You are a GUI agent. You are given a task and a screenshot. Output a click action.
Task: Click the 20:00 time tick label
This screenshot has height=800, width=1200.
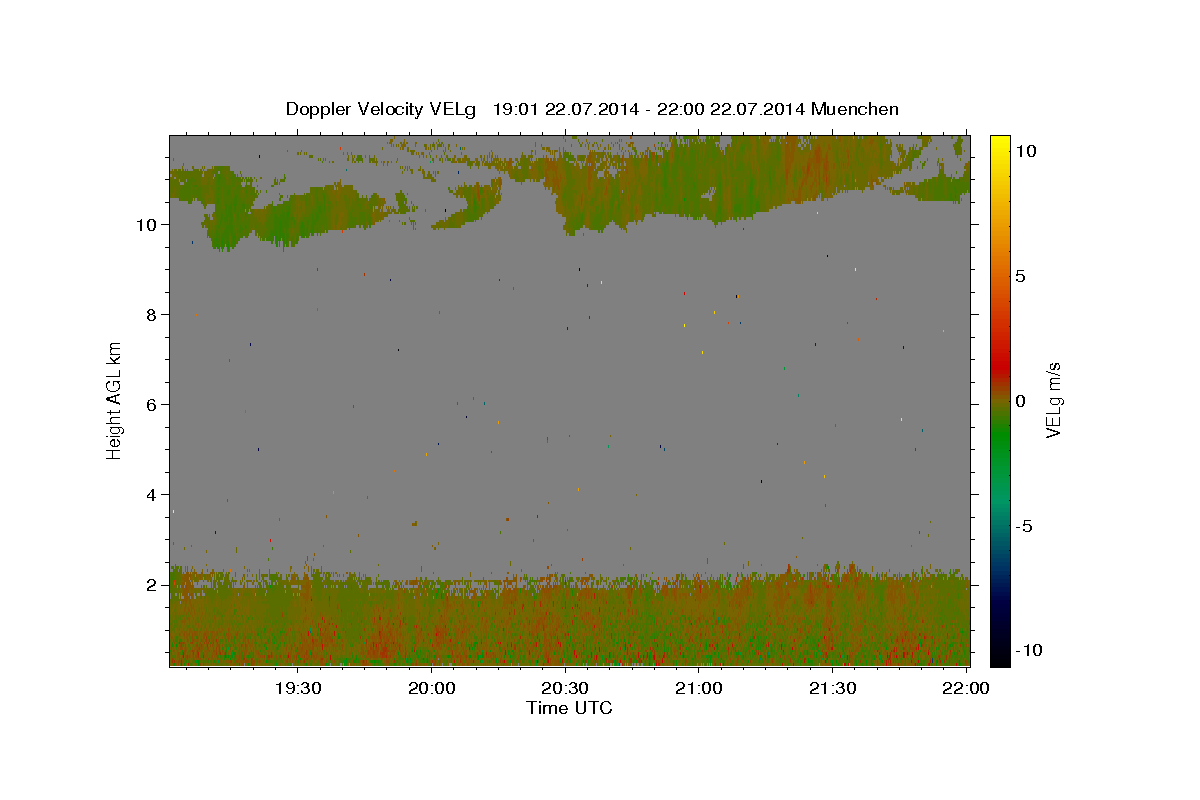[x=431, y=688]
